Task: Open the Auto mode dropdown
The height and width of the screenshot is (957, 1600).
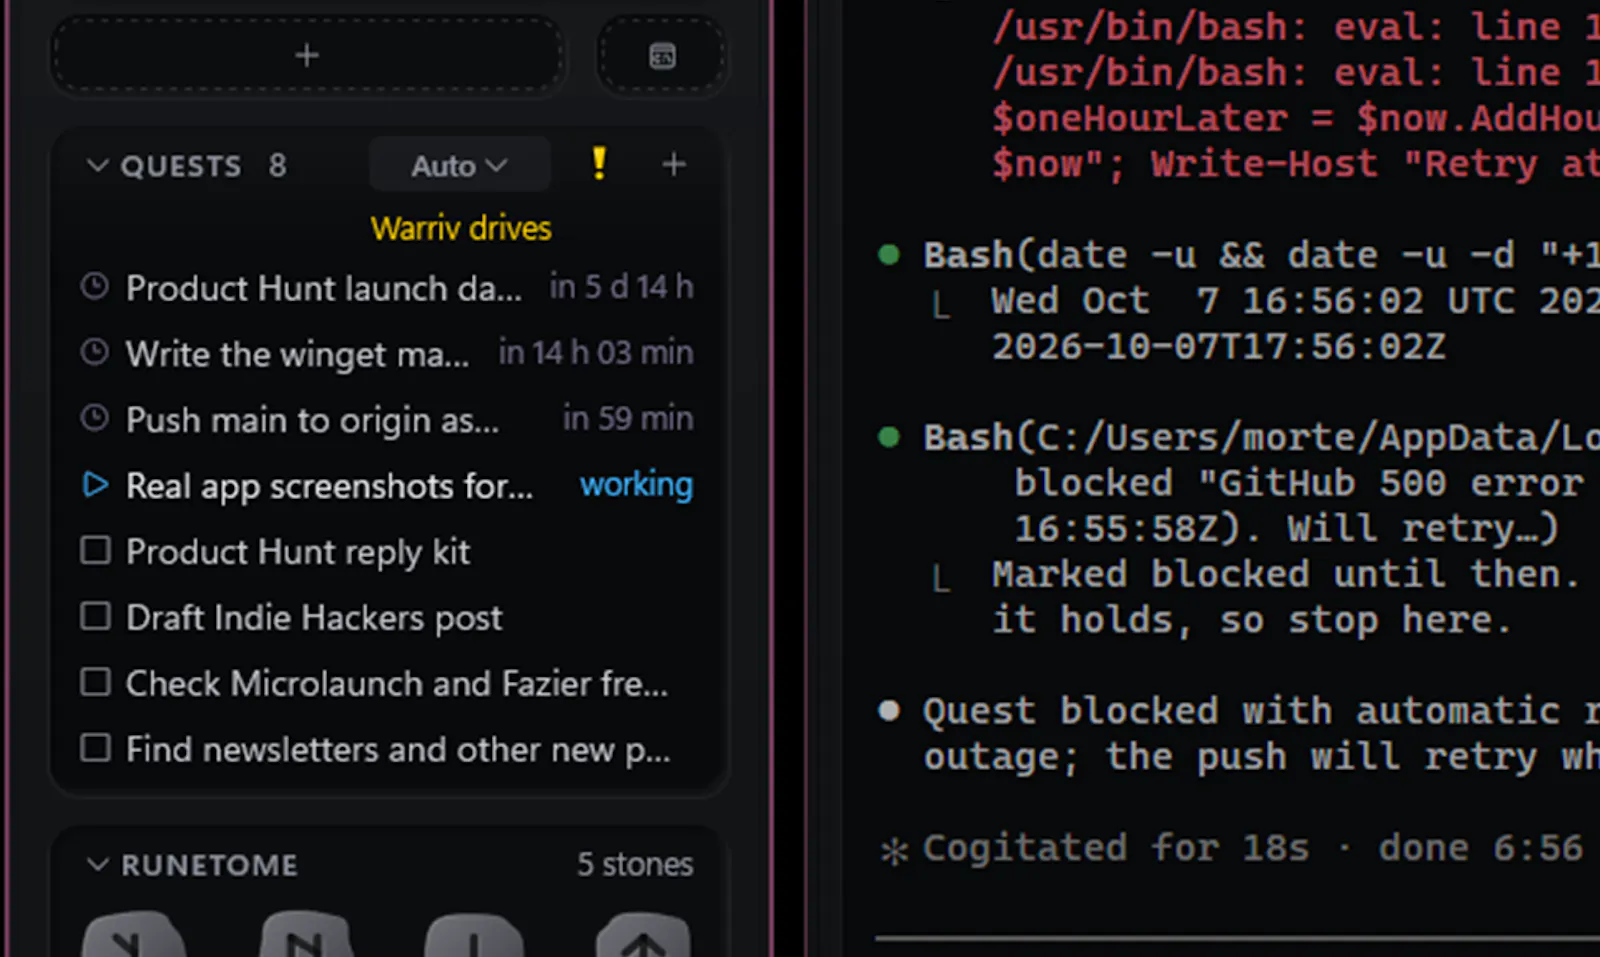Action: (459, 165)
